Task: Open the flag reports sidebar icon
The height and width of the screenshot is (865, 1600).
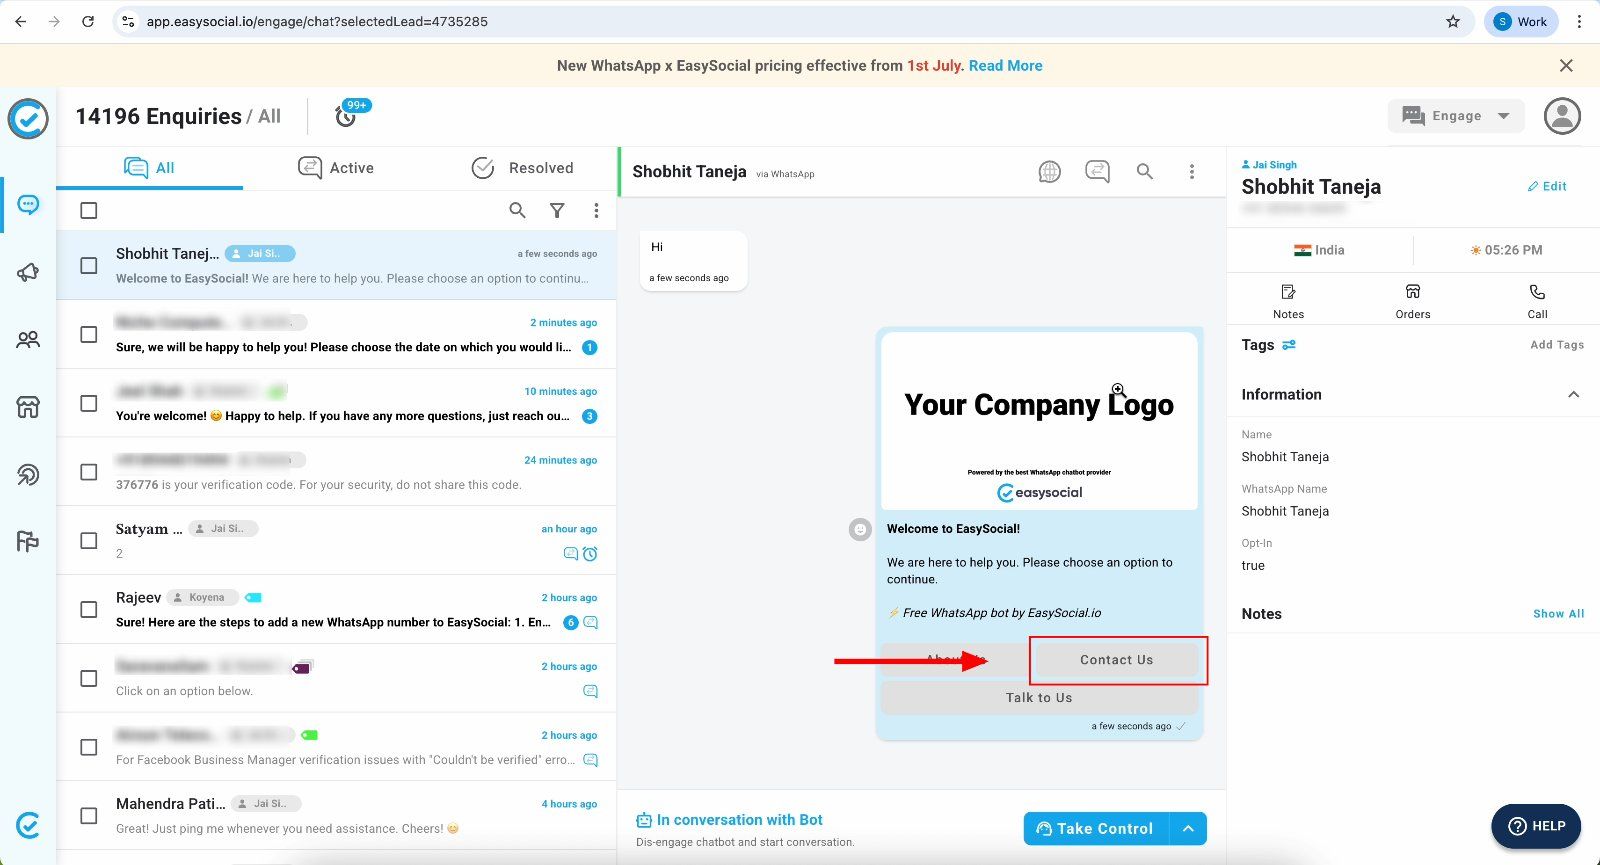Action: click(28, 541)
